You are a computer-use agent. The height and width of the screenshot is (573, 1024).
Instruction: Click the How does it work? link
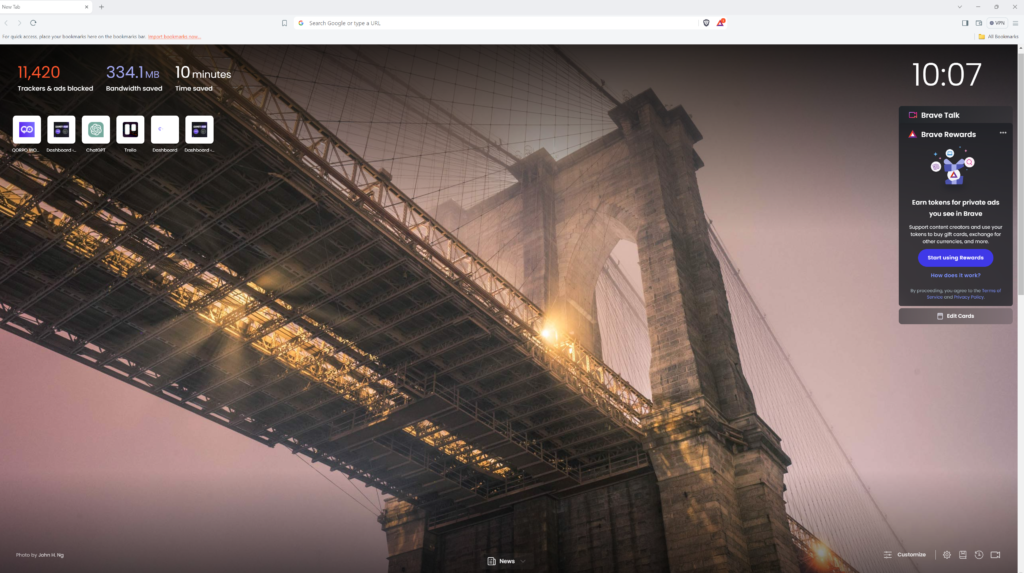click(x=955, y=276)
